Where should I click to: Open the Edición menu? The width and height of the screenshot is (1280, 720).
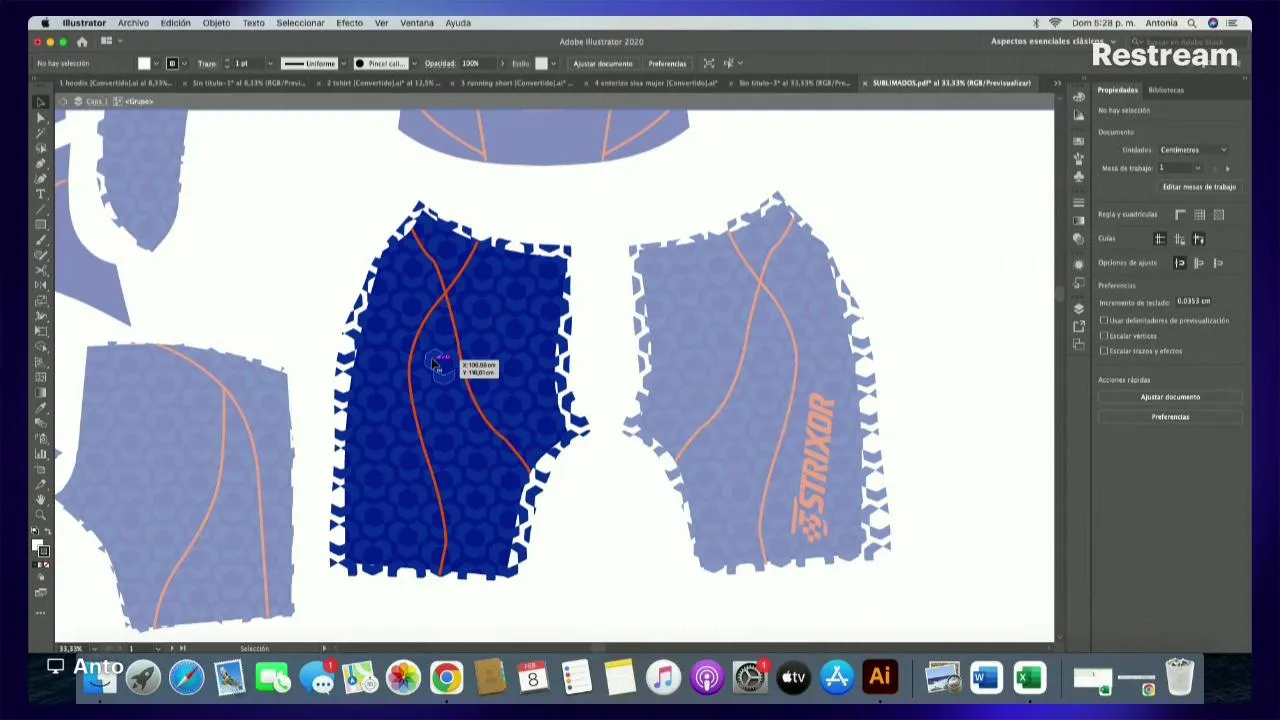click(x=175, y=22)
